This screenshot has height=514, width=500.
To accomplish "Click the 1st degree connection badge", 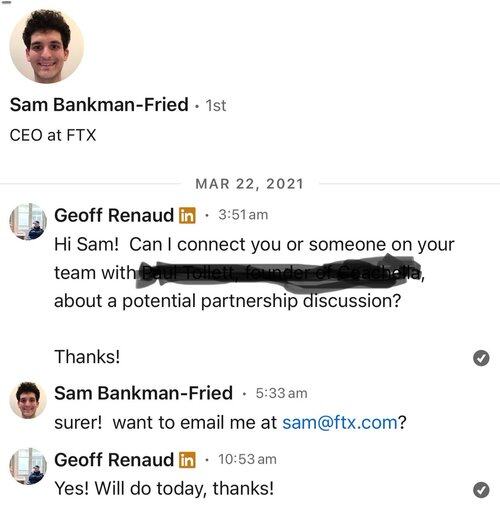I will (x=216, y=106).
